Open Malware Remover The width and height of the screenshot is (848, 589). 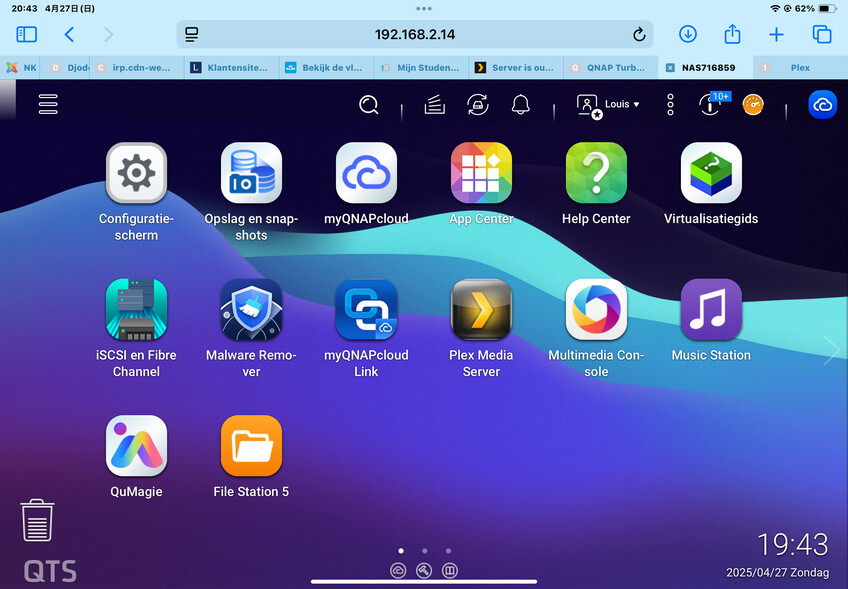coord(251,309)
